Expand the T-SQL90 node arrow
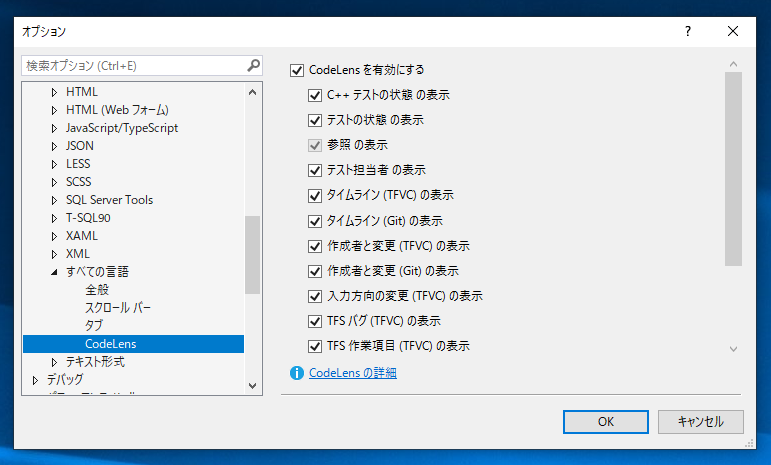Image resolution: width=771 pixels, height=465 pixels. point(54,218)
